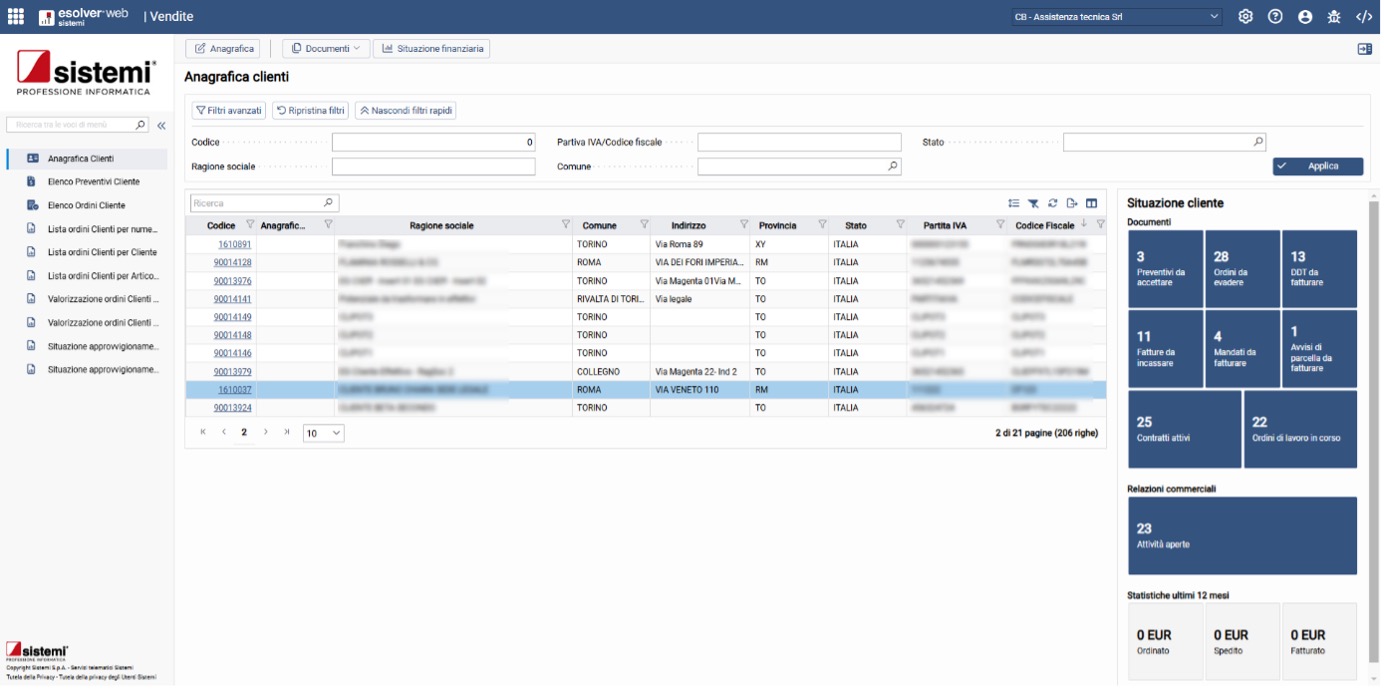Open Elenco Ordini Cliente menu item
The height and width of the screenshot is (690, 1384).
click(x=86, y=205)
